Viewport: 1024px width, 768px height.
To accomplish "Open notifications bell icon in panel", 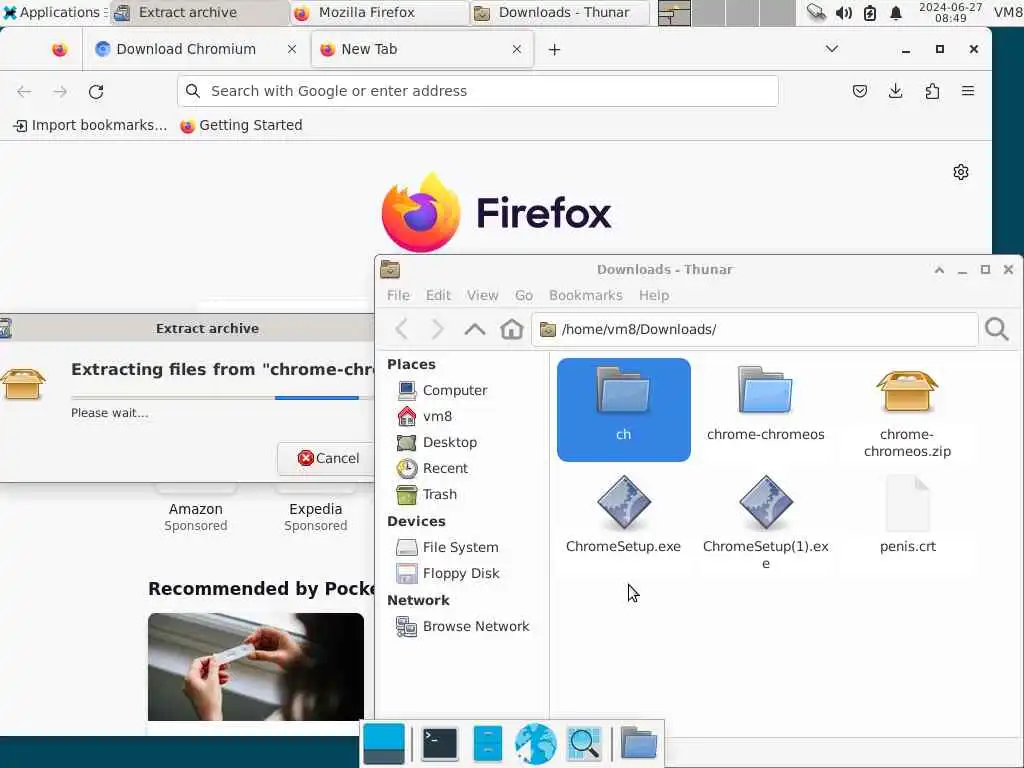I will pos(896,12).
